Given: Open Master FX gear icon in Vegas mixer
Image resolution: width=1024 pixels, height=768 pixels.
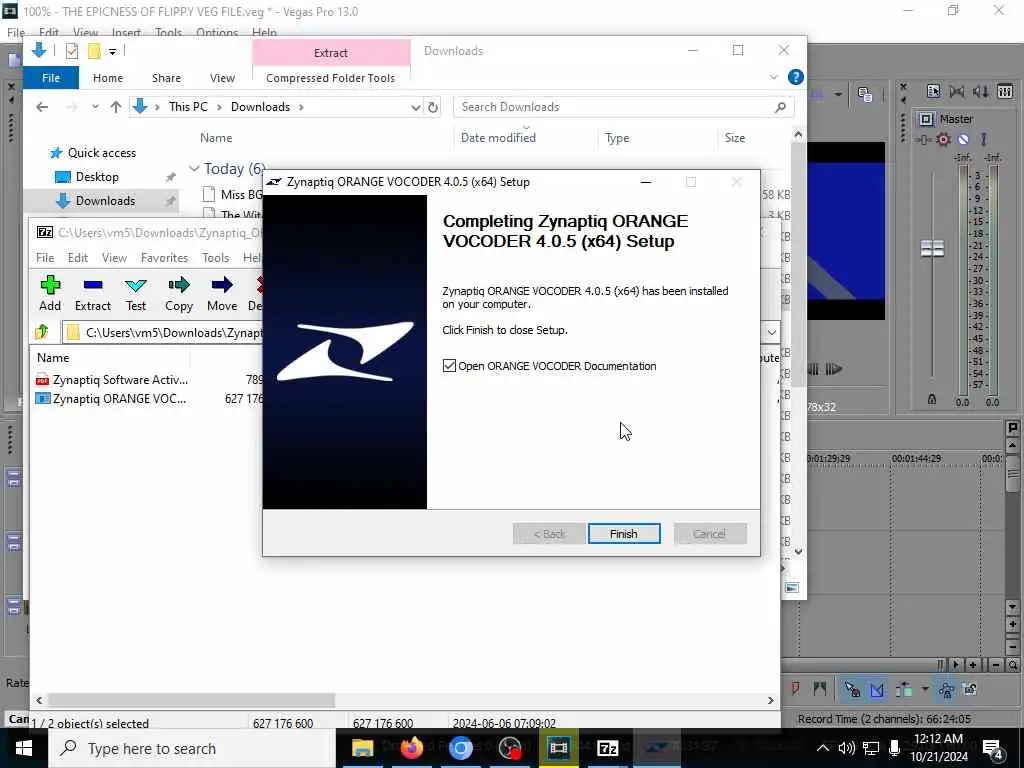Looking at the screenshot, I should tap(943, 139).
